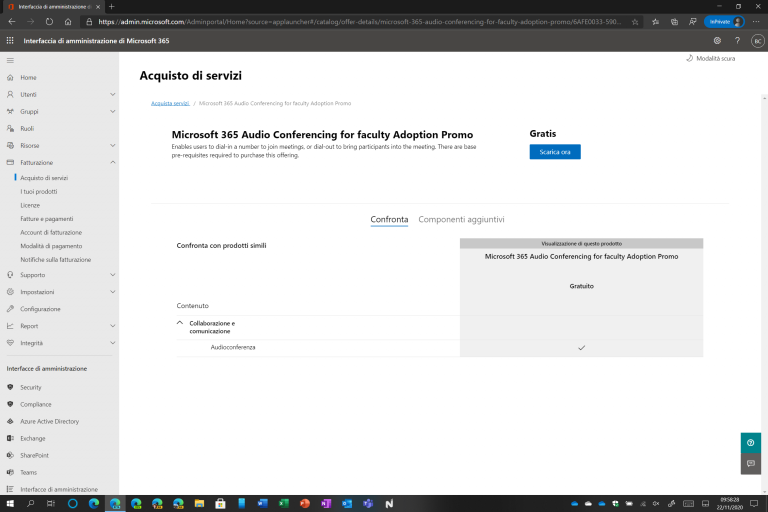
Task: Click the Gratuito price text
Action: (x=581, y=286)
